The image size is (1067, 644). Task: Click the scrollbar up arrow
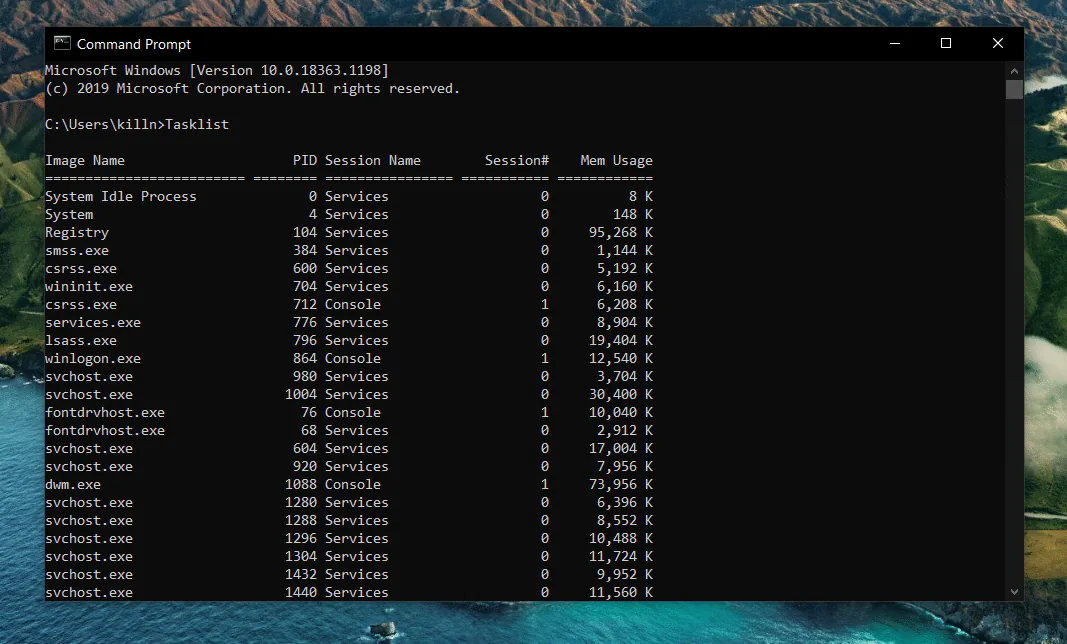point(1014,71)
